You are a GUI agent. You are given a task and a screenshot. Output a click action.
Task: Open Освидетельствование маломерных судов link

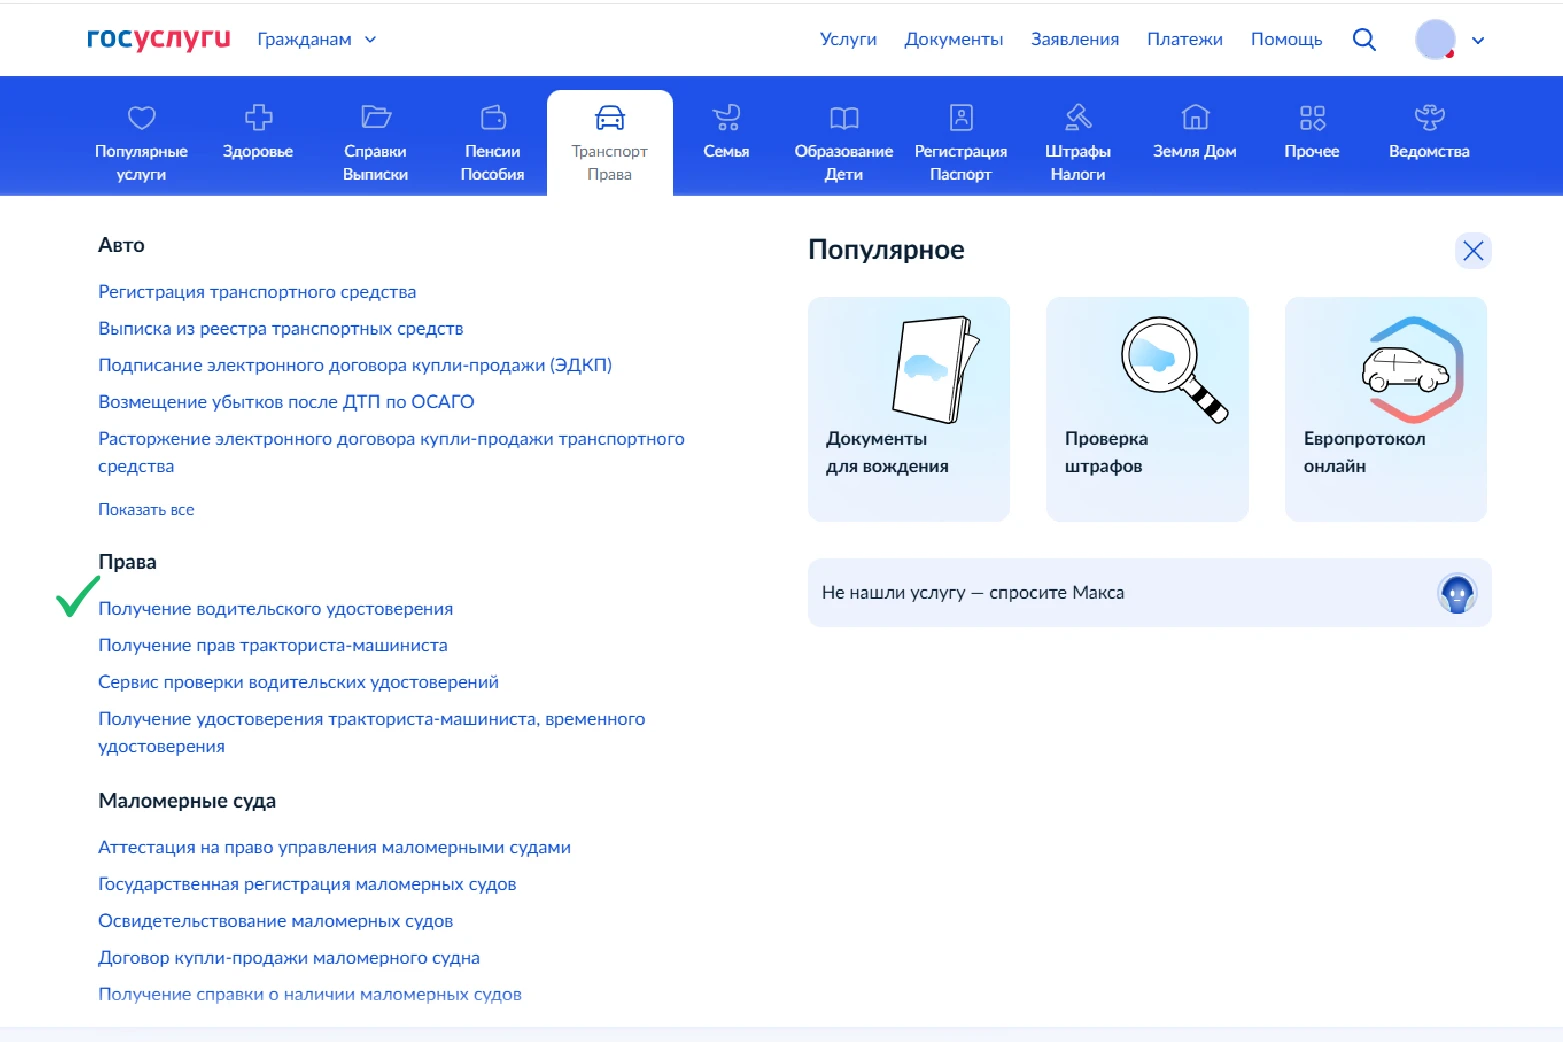pyautogui.click(x=275, y=921)
